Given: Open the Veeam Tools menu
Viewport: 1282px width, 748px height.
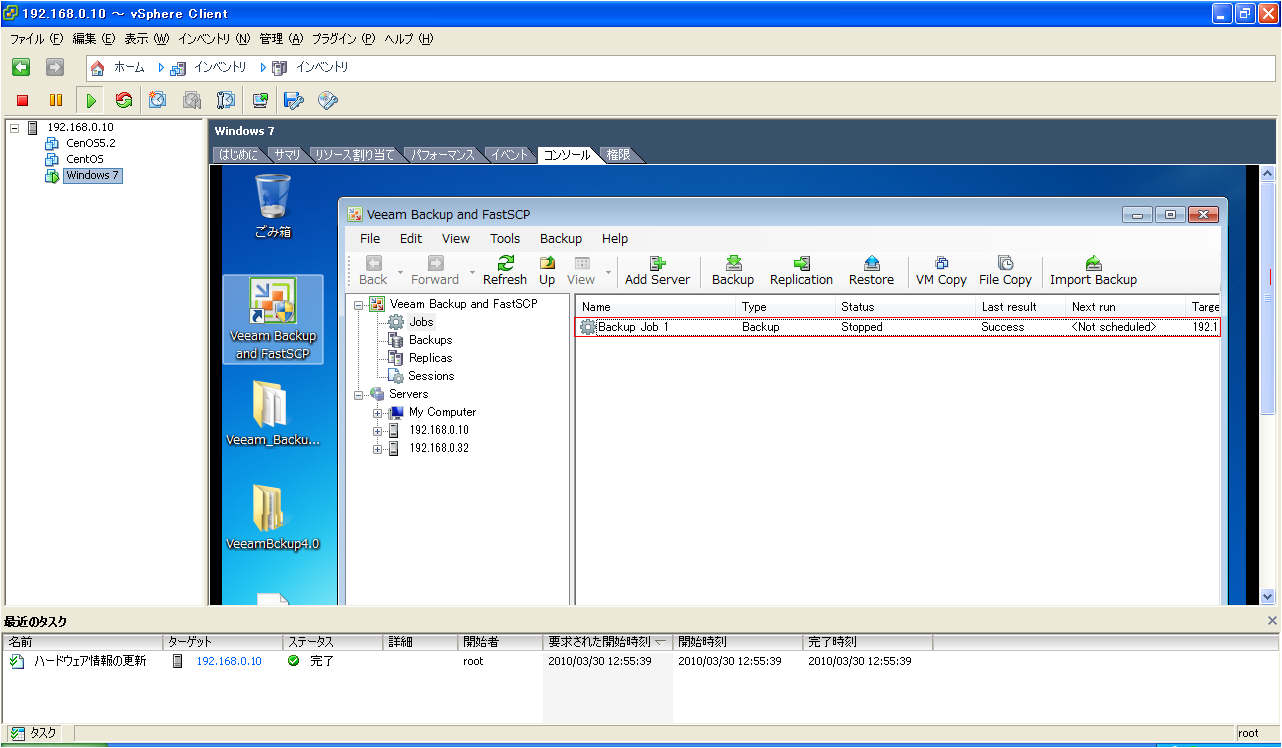Looking at the screenshot, I should click(505, 238).
